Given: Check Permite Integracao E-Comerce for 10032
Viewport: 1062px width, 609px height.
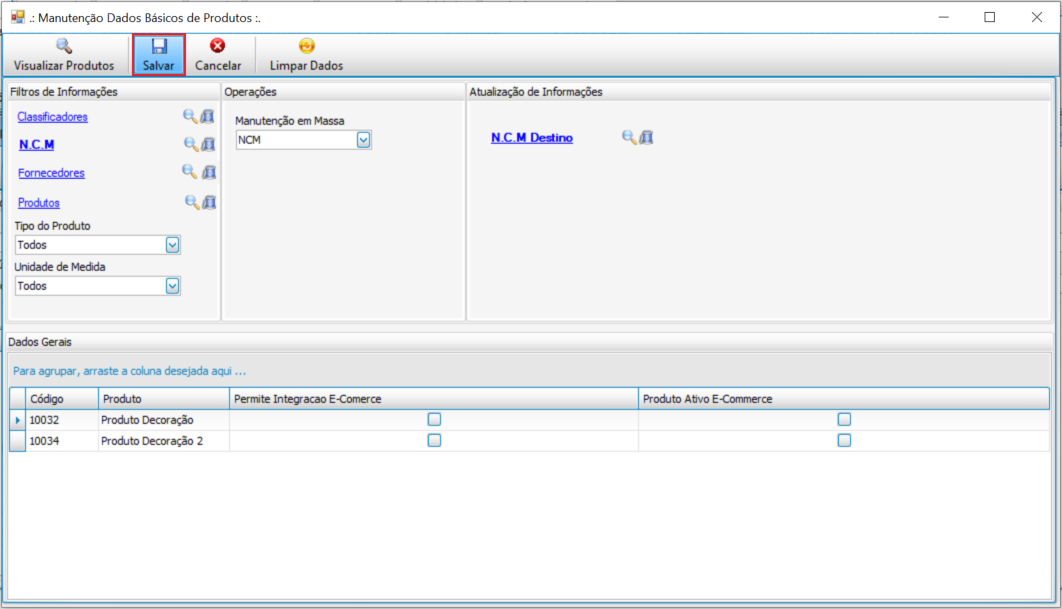Looking at the screenshot, I should (x=434, y=419).
